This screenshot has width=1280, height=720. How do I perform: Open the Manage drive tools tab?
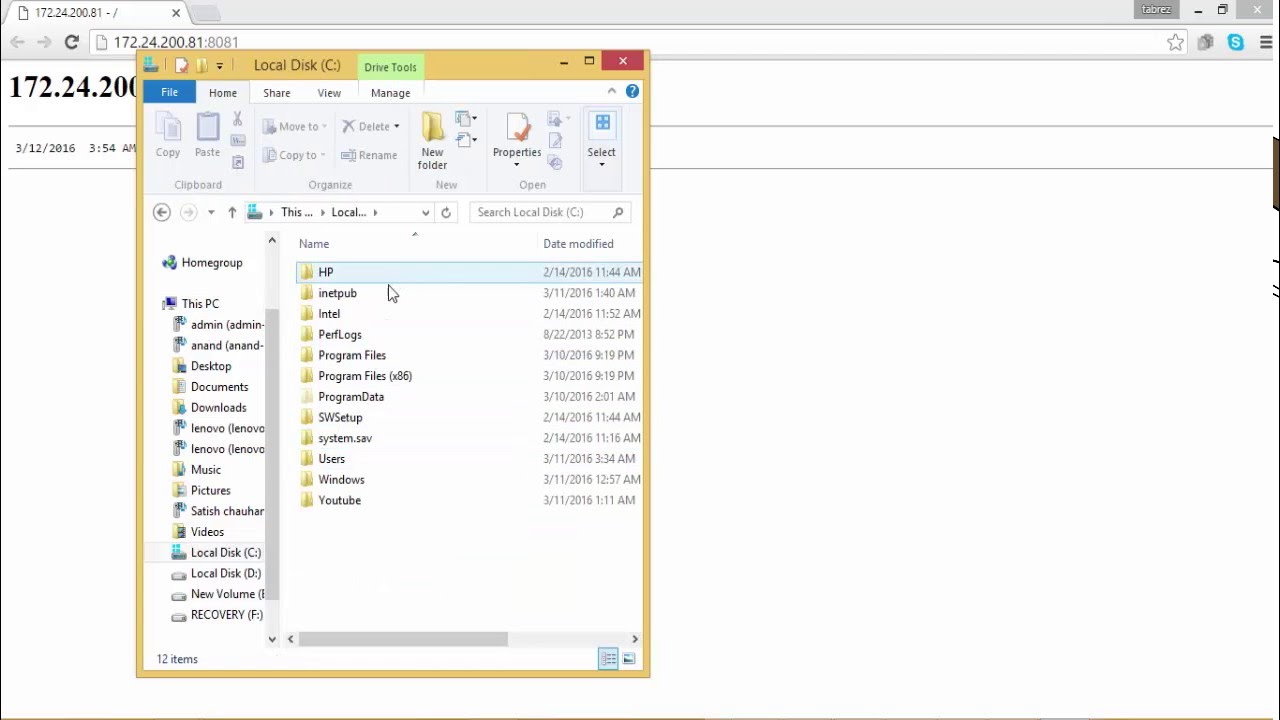click(x=390, y=93)
